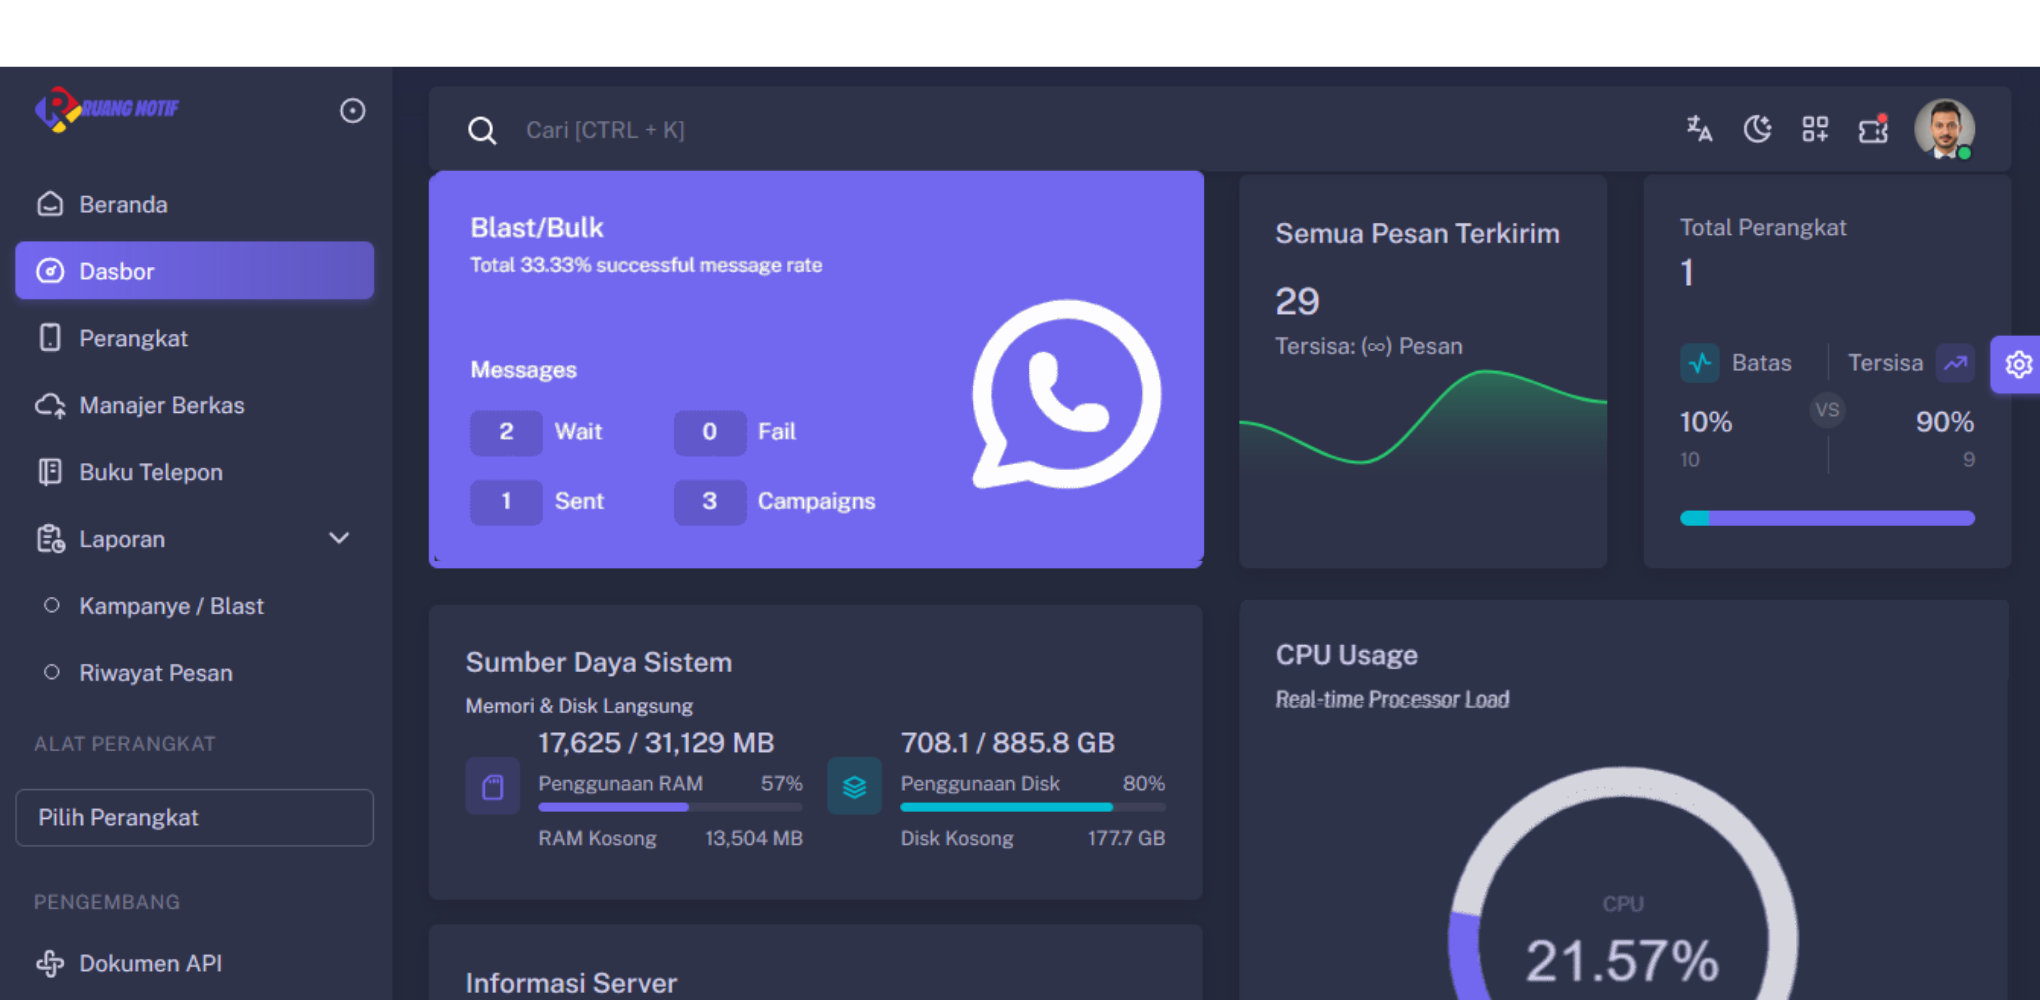Click the "Tersisa: (∞) Pesan" text
Image resolution: width=2040 pixels, height=1000 pixels.
click(x=1368, y=346)
